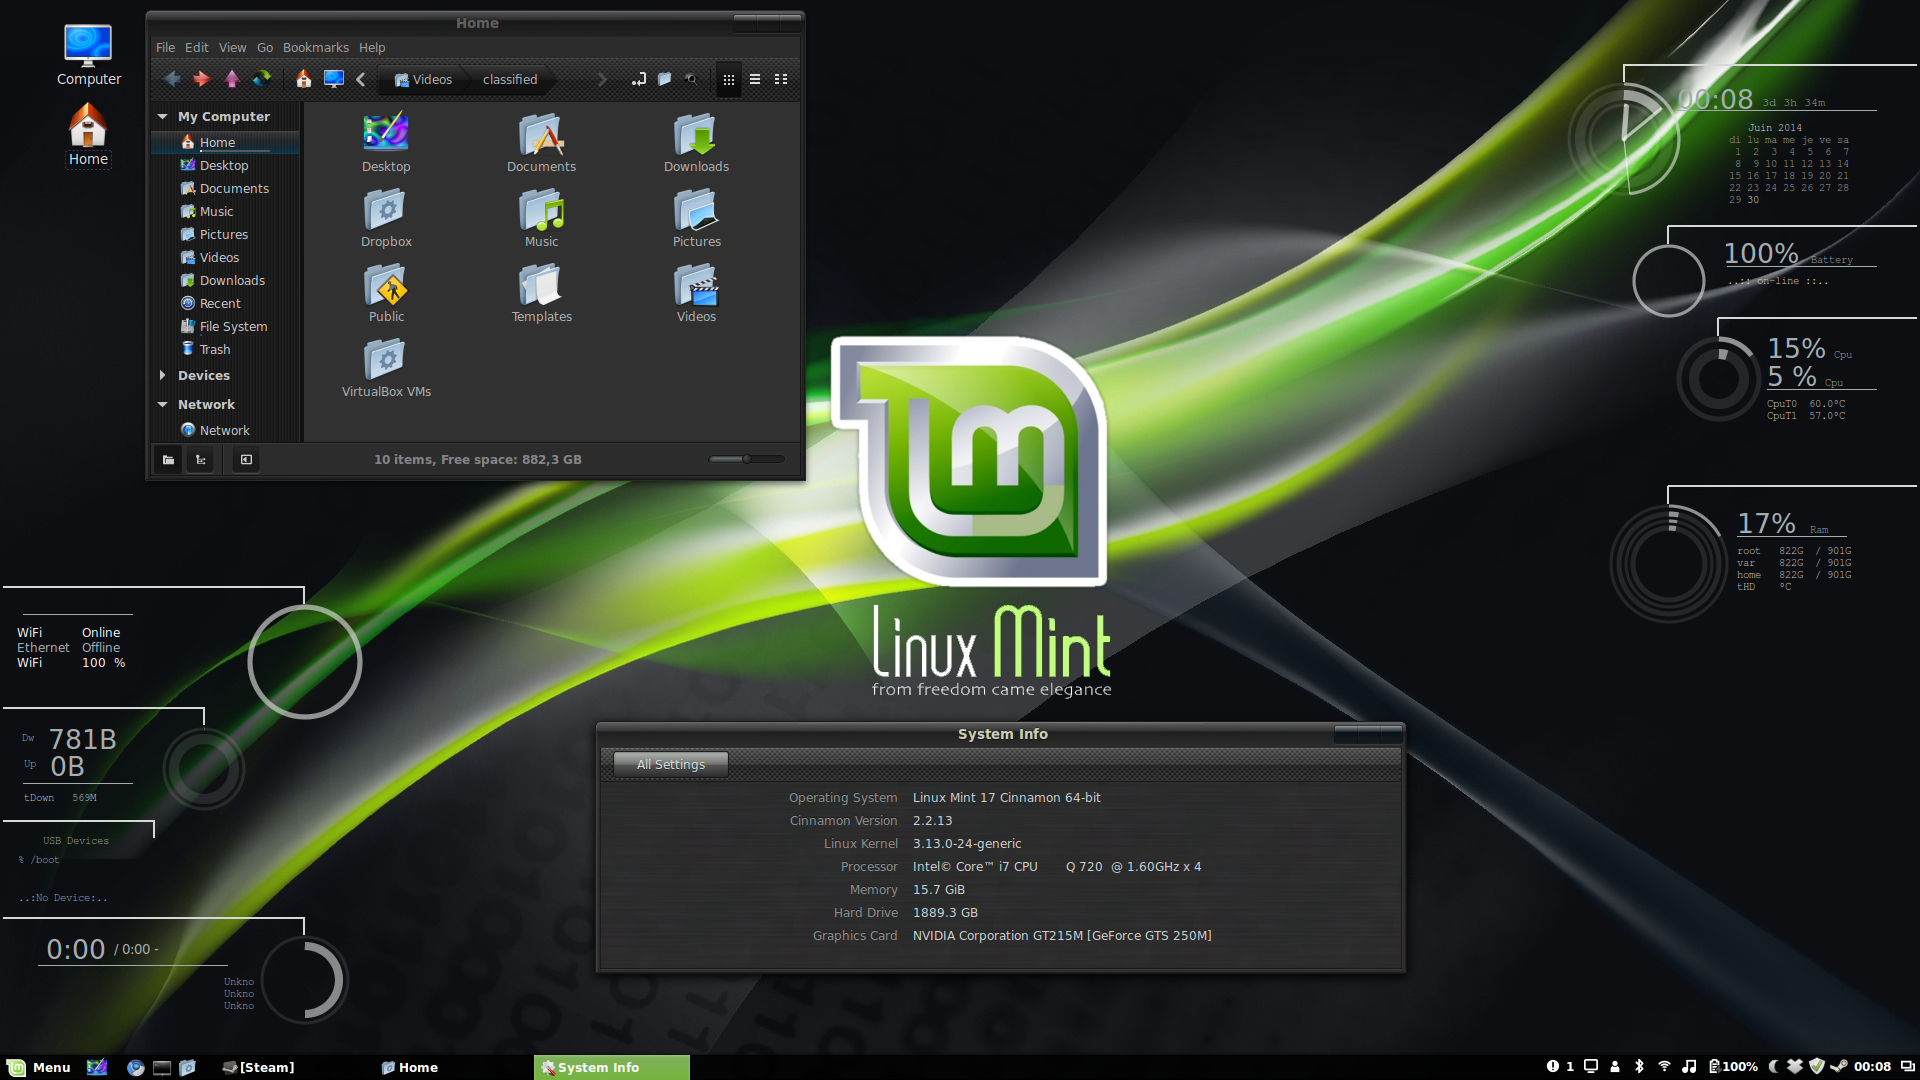Click the Computer desktop icon
The width and height of the screenshot is (1920, 1080).
click(88, 55)
